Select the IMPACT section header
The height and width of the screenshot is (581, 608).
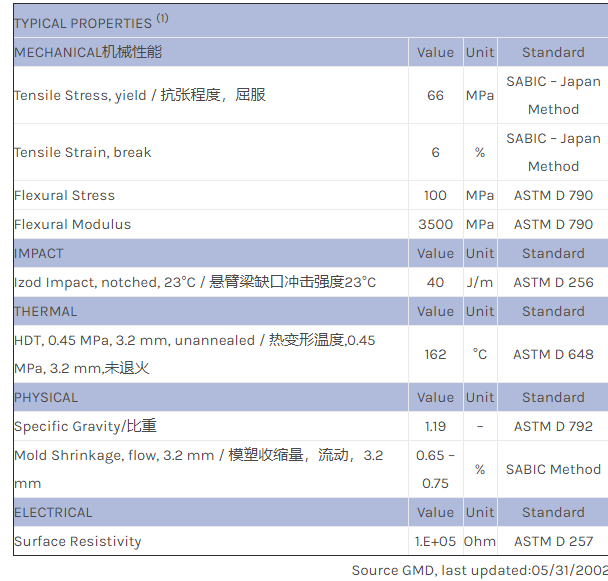point(39,253)
